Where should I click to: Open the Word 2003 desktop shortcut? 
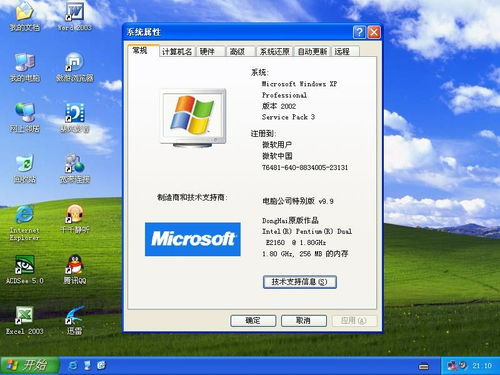74,17
